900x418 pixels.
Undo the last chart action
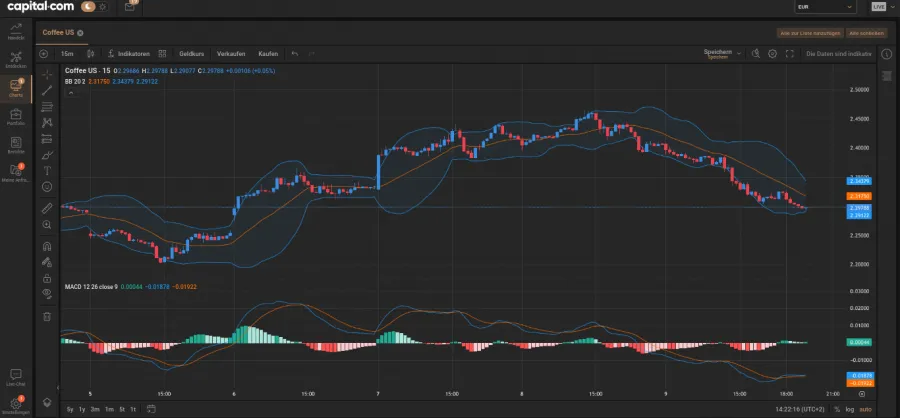(x=294, y=53)
